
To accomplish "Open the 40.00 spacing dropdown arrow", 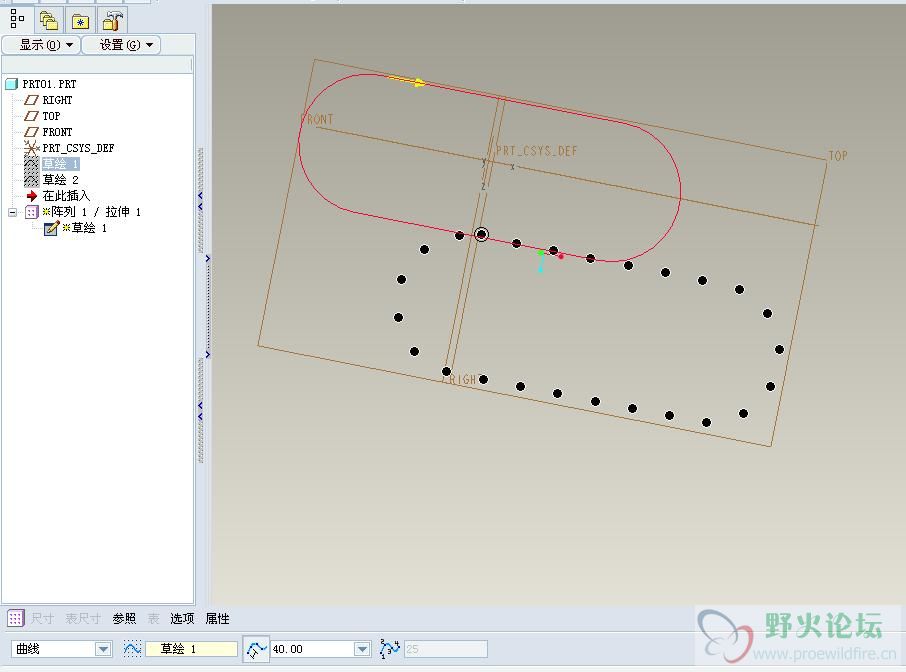I will point(362,649).
